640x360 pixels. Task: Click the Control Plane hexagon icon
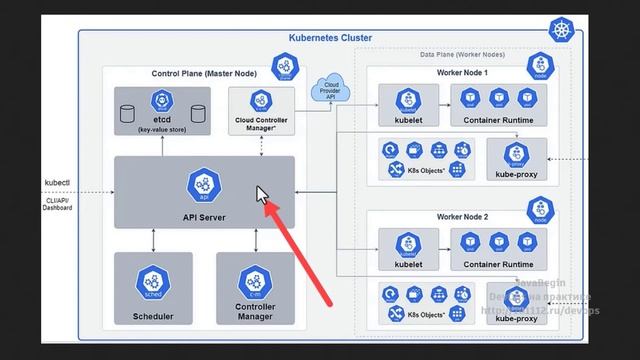coord(285,66)
